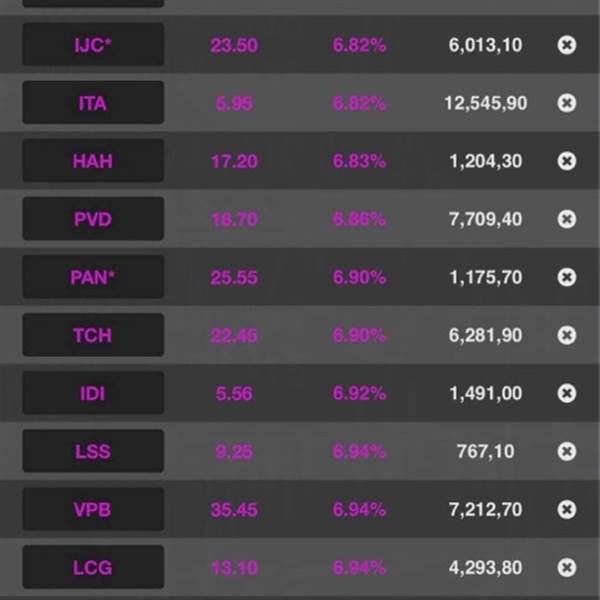Delete HAH stock using X icon
The width and height of the screenshot is (600, 600).
[567, 161]
